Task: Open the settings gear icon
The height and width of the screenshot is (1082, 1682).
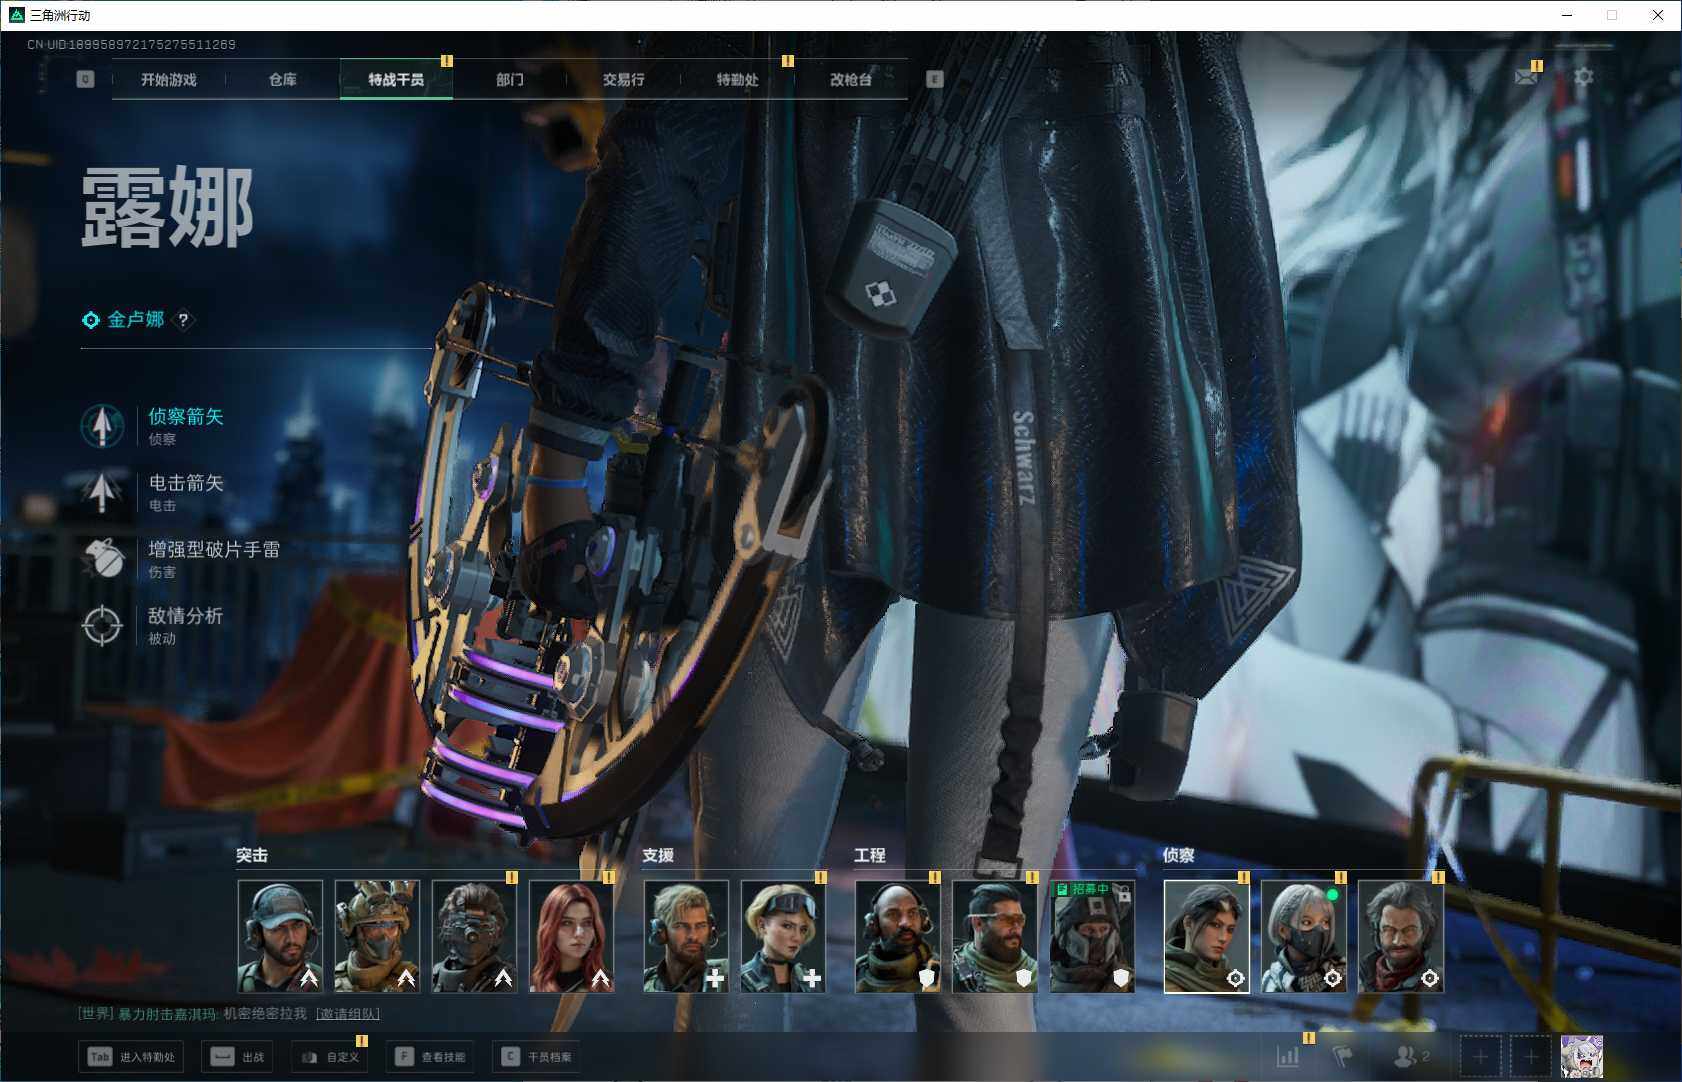Action: tap(1583, 77)
